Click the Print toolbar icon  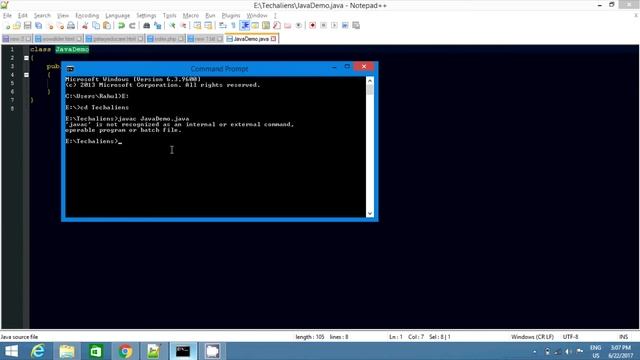(x=71, y=26)
